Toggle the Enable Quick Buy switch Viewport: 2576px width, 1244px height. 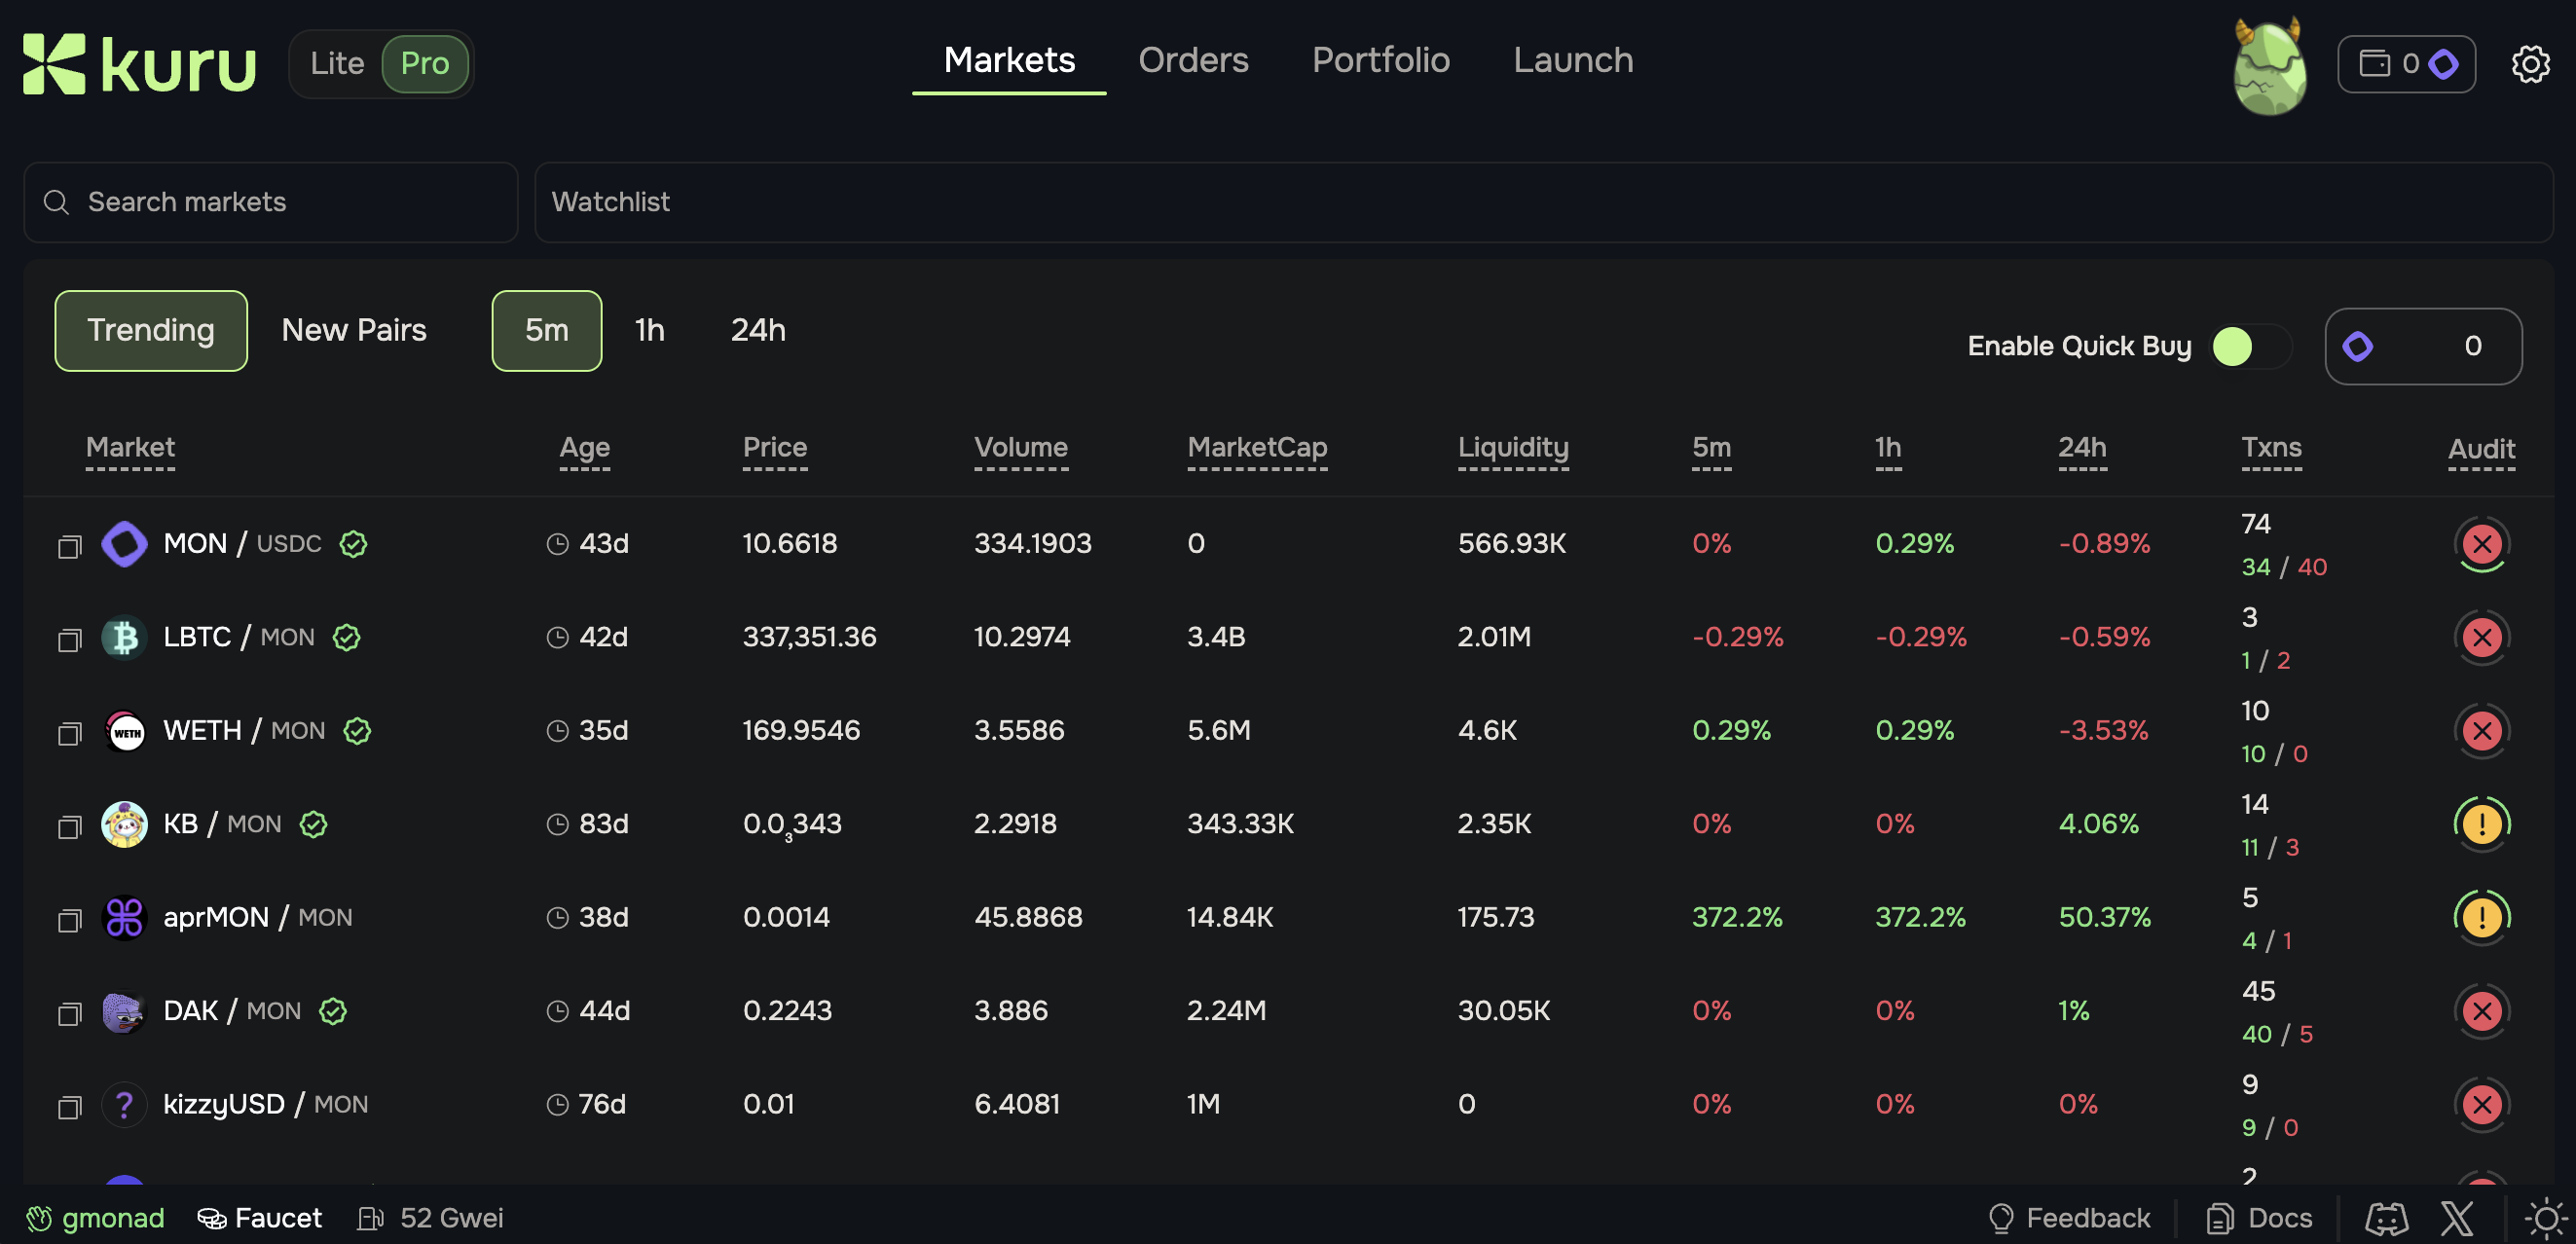(2250, 346)
